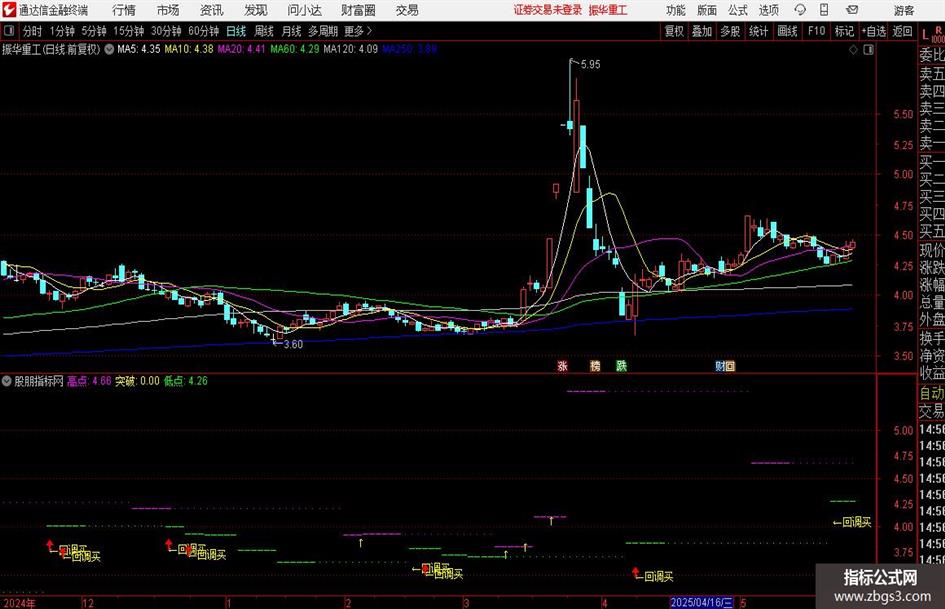Switch to the 月线 monthly tab
The height and width of the screenshot is (609, 945).
[291, 31]
